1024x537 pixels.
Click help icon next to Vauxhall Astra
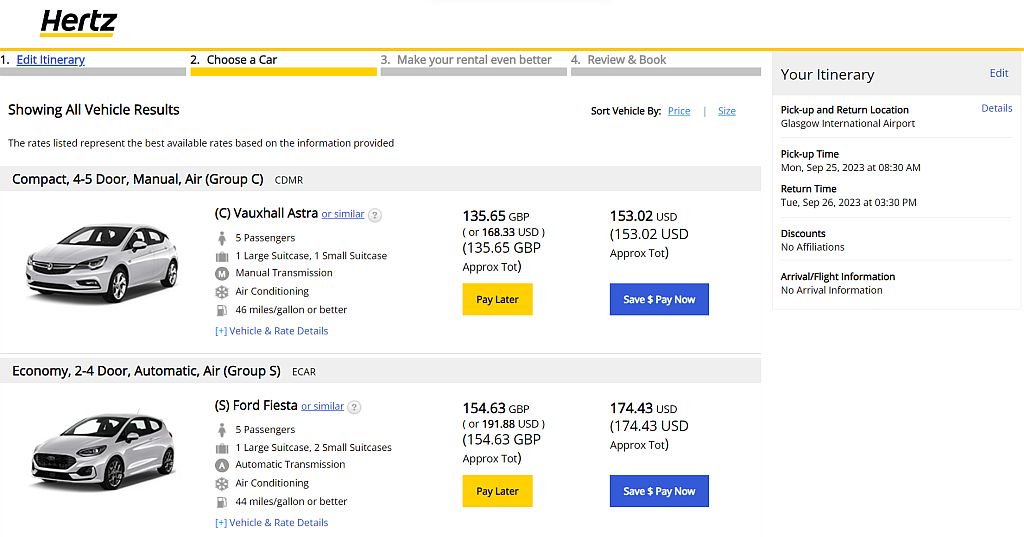[x=375, y=214]
